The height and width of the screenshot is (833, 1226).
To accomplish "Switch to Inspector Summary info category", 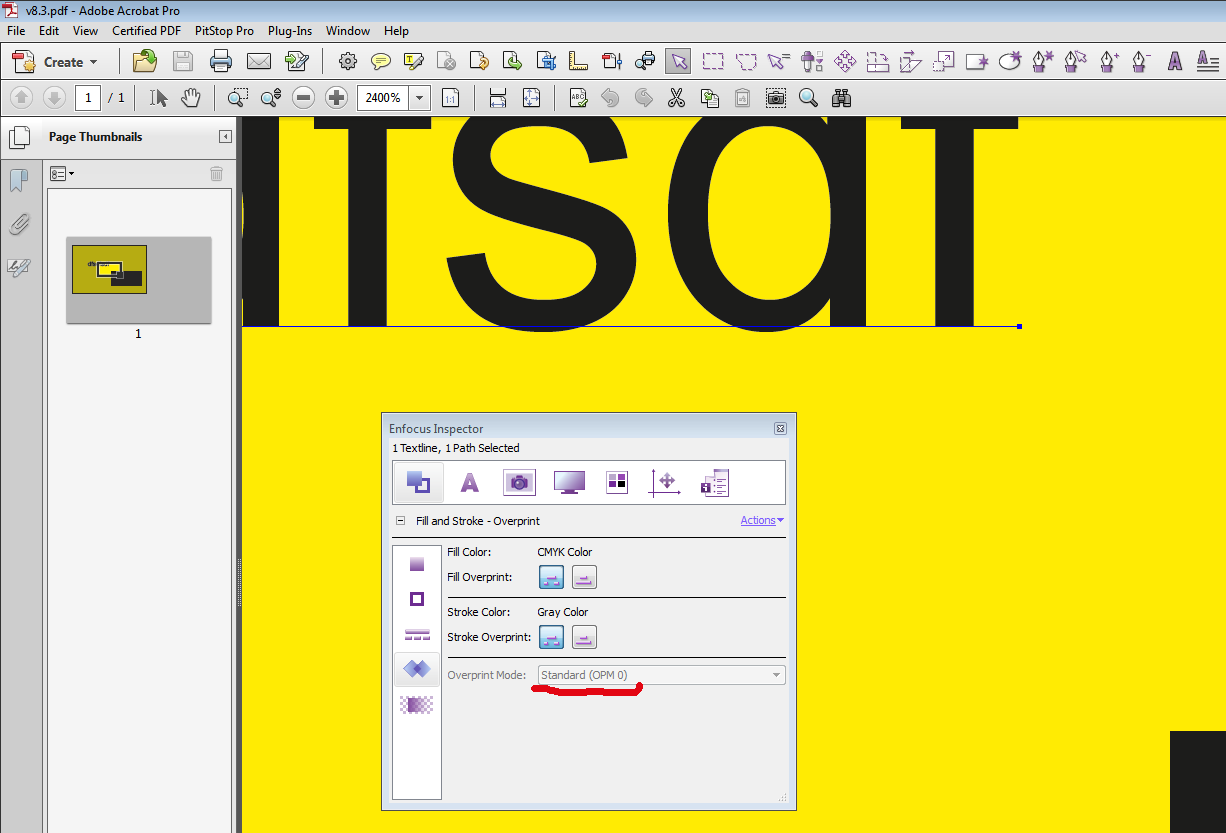I will pos(715,483).
